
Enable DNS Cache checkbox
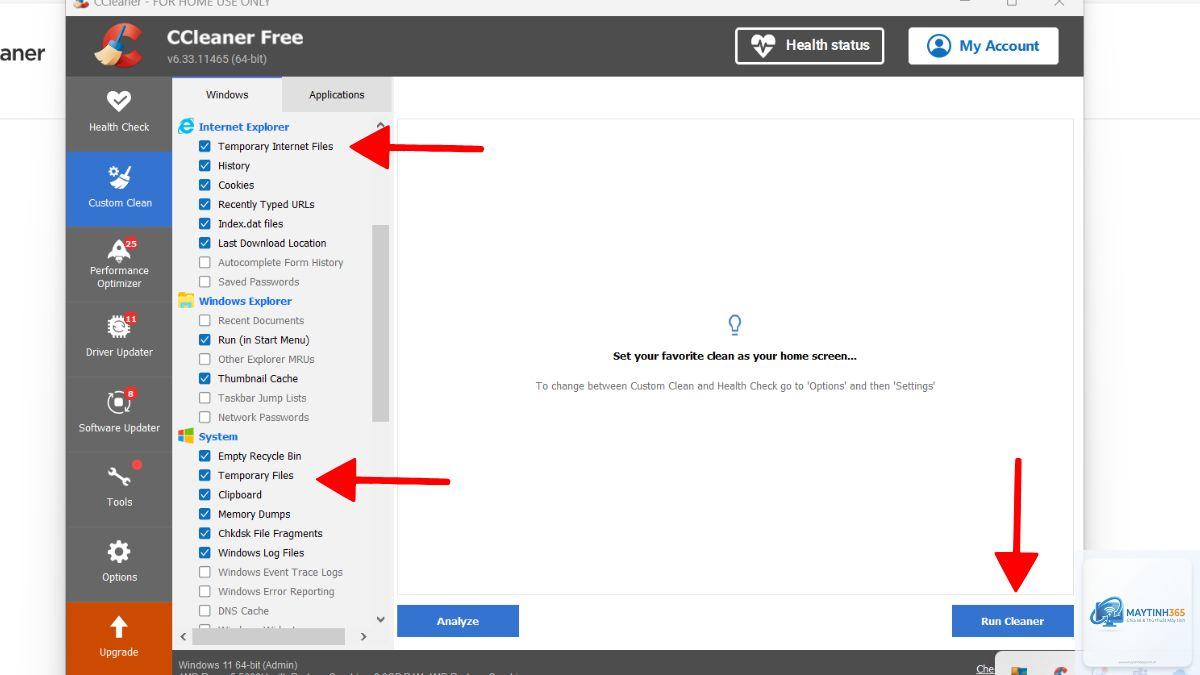point(205,611)
